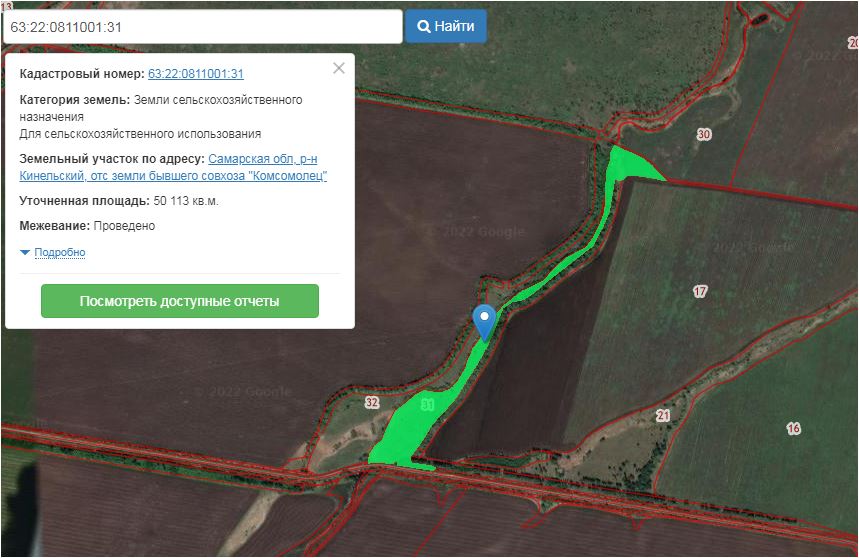Image resolution: width=859 pixels, height=558 pixels.
Task: Close the cadastral info popup
Action: [x=339, y=68]
